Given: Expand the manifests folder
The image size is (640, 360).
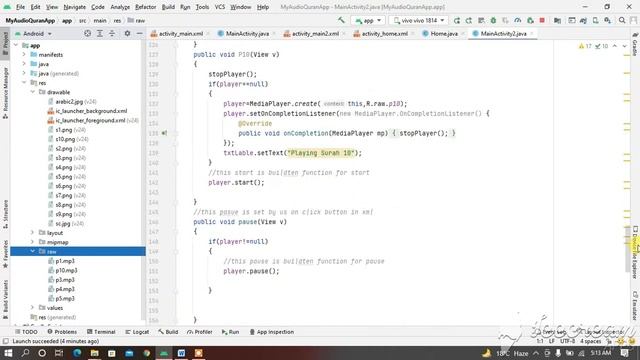Looking at the screenshot, I should click(x=24, y=54).
